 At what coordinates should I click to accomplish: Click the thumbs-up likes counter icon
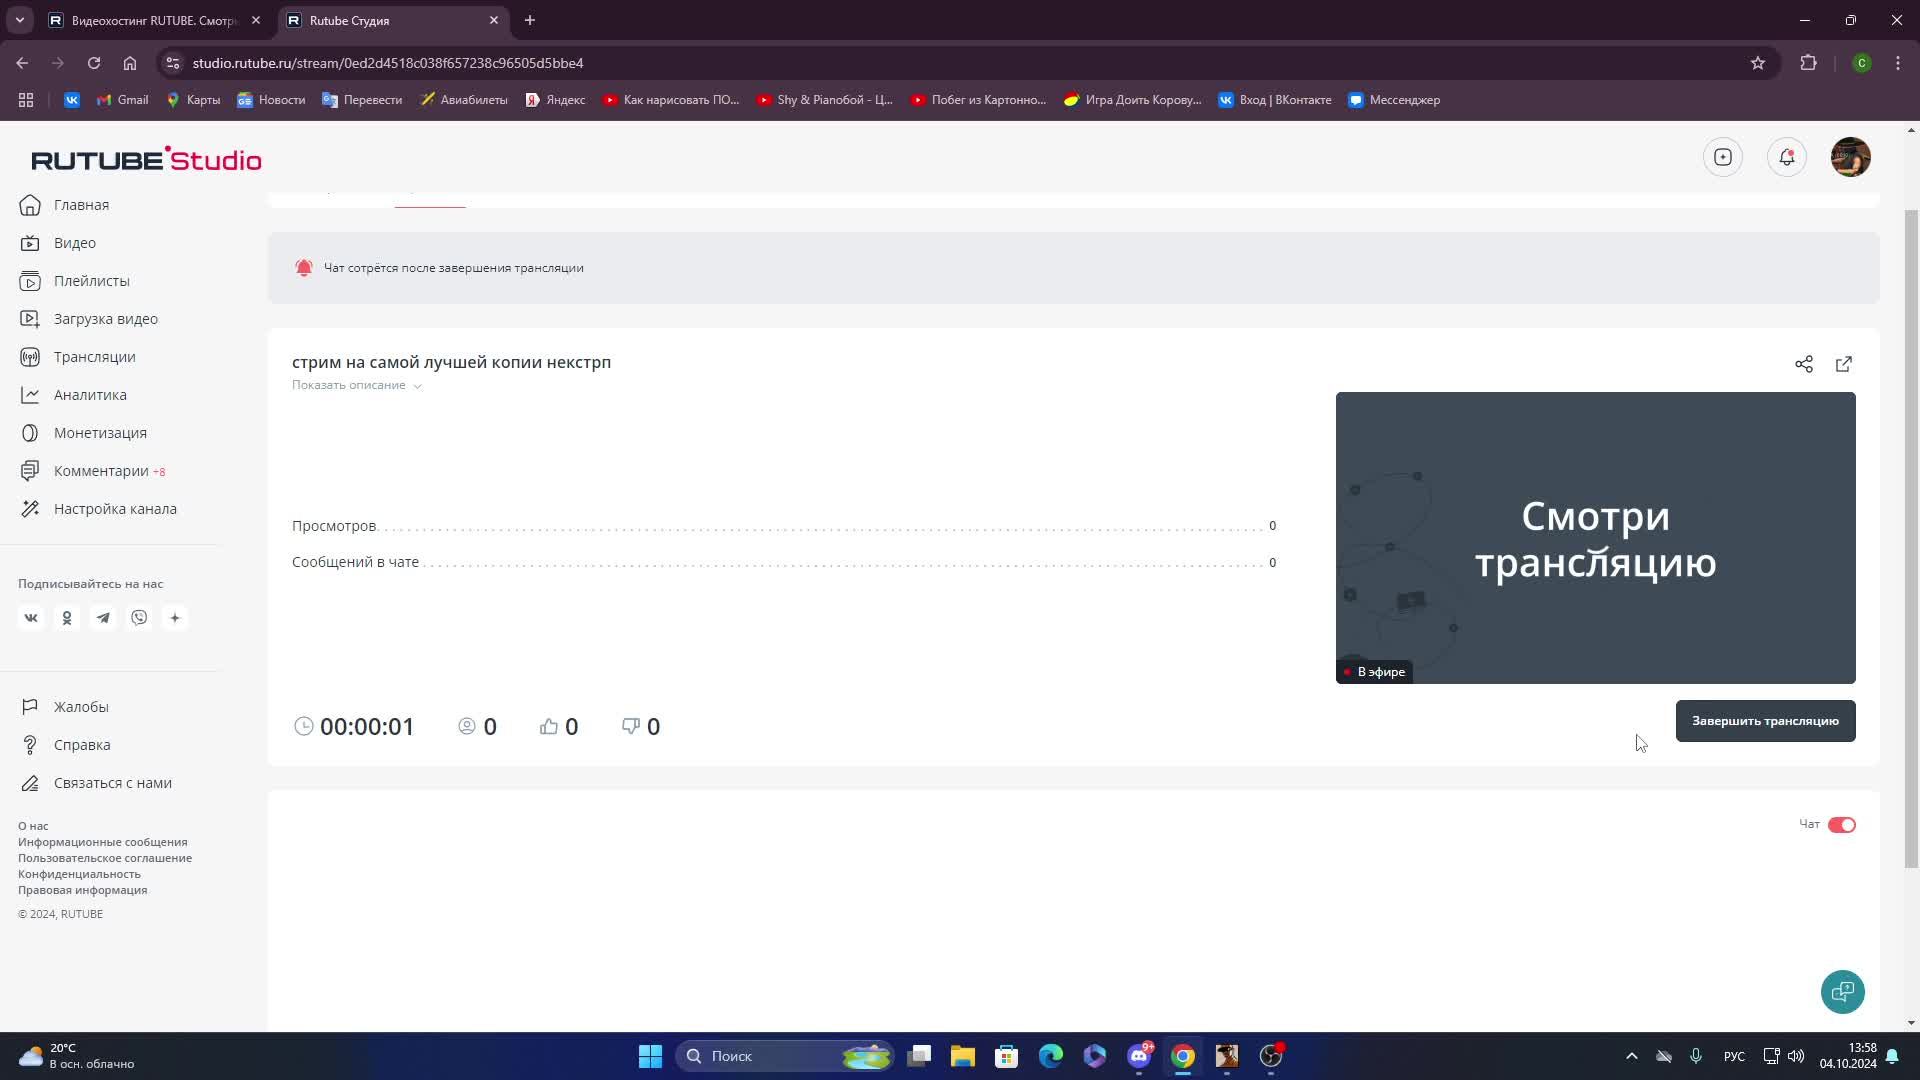click(x=548, y=727)
